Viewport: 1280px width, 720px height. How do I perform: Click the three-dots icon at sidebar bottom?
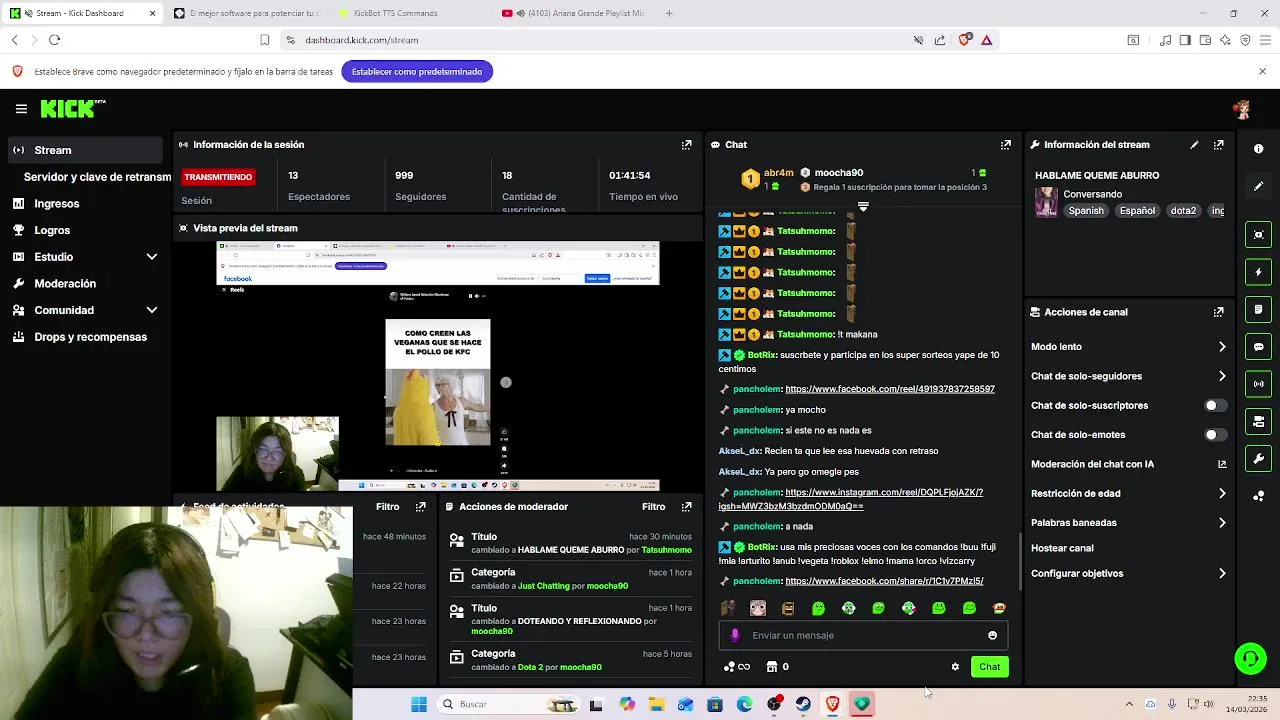(1258, 496)
